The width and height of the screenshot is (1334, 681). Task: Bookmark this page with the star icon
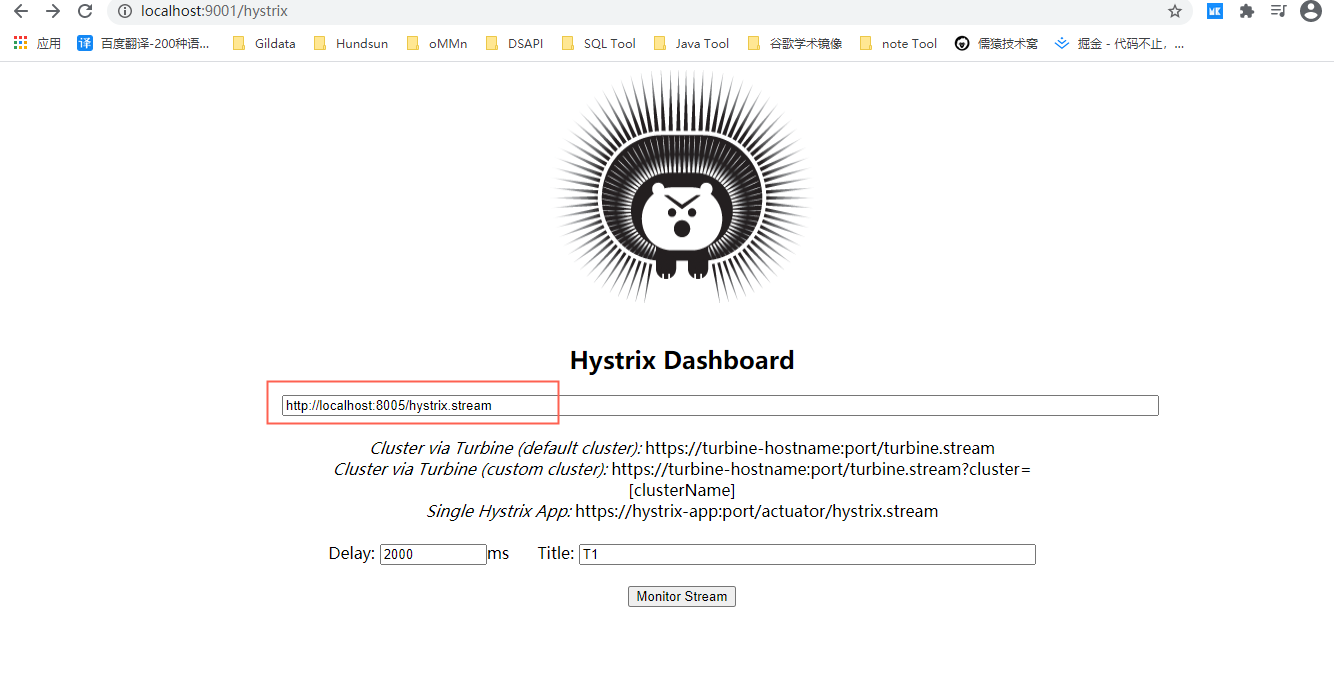tap(1175, 11)
